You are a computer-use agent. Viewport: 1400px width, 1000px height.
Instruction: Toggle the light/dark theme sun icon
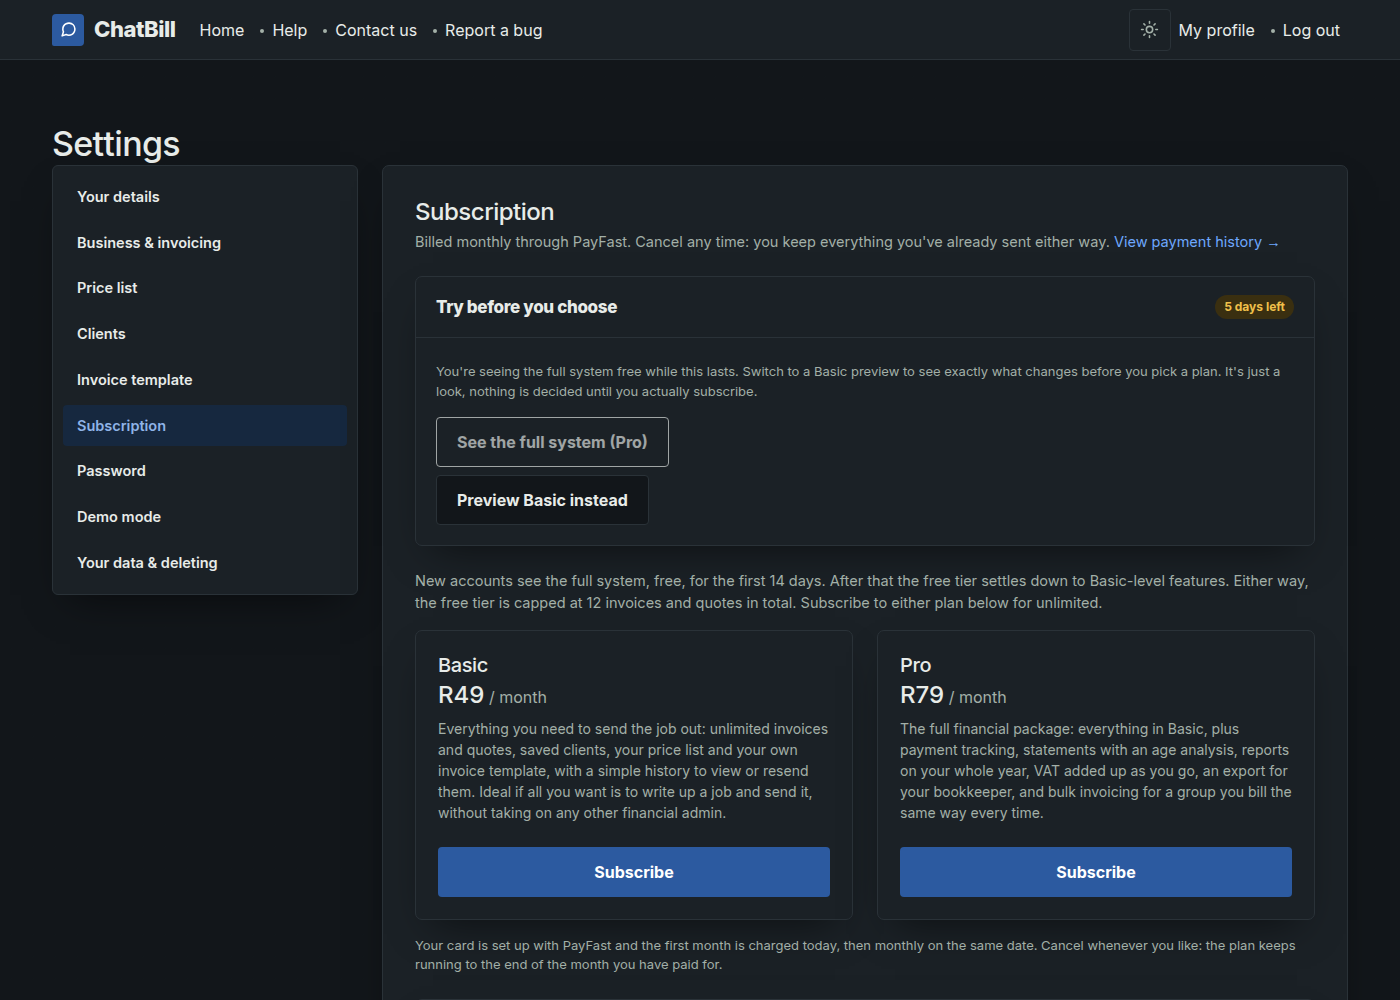1150,30
